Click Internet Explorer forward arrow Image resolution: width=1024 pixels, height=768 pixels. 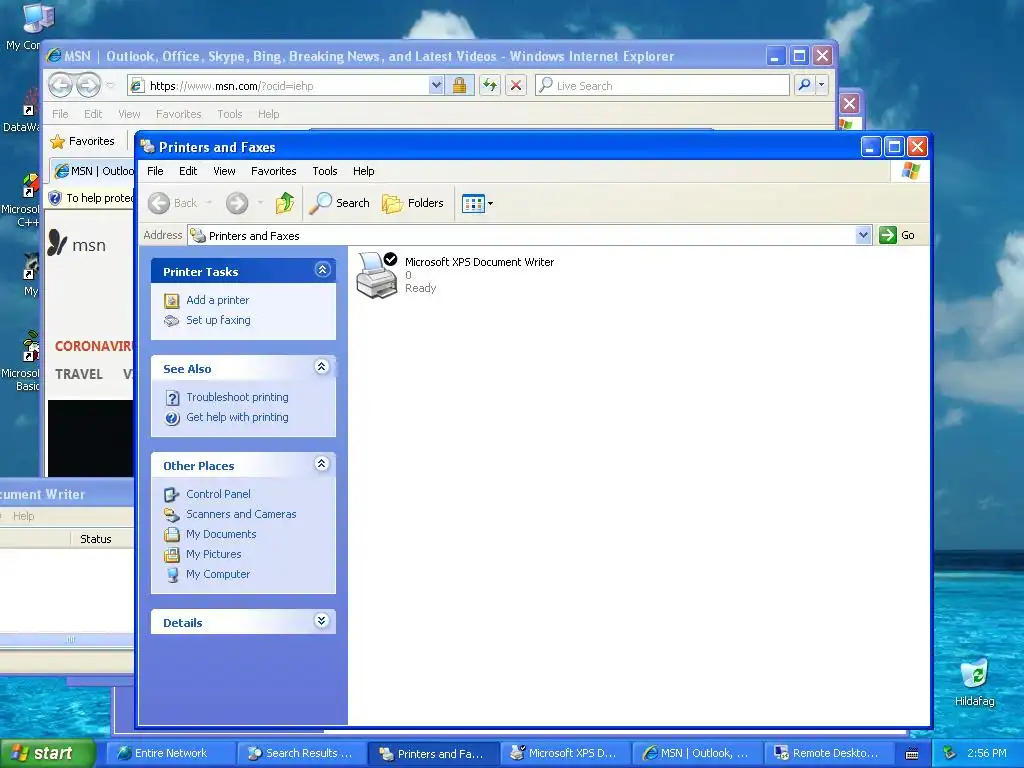[88, 85]
